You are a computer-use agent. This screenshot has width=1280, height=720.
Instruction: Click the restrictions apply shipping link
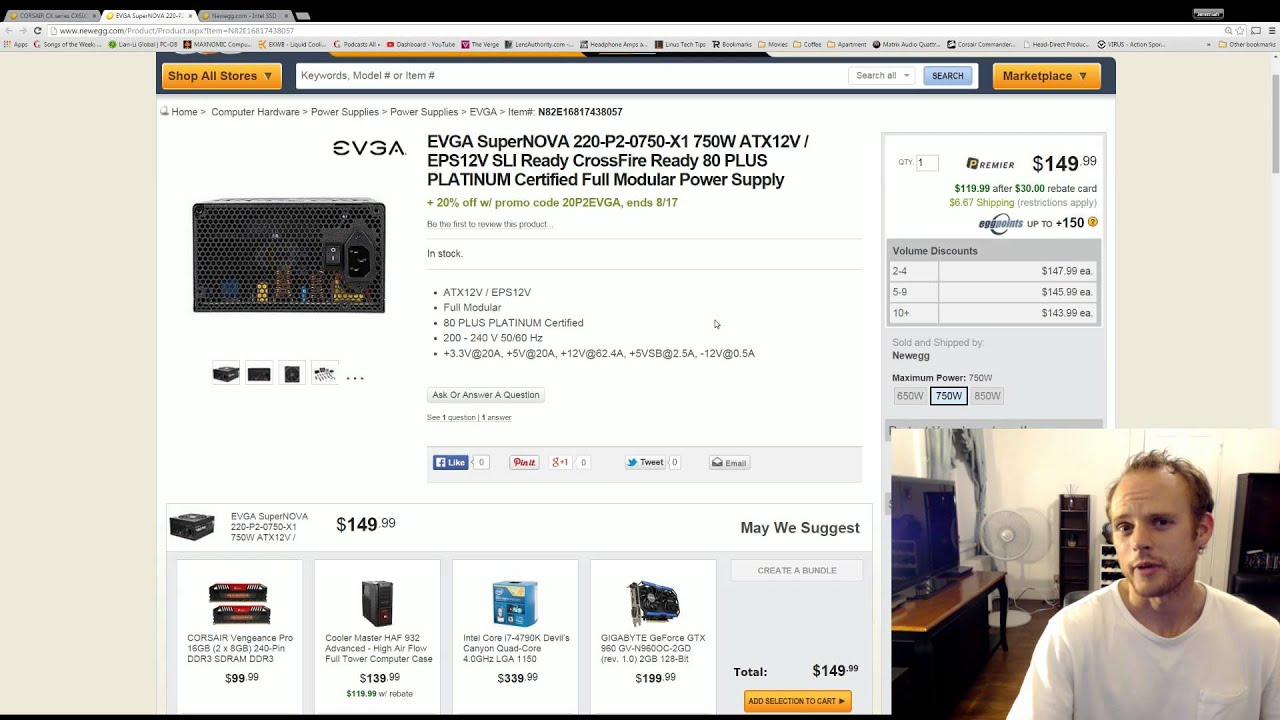pyautogui.click(x=1057, y=203)
